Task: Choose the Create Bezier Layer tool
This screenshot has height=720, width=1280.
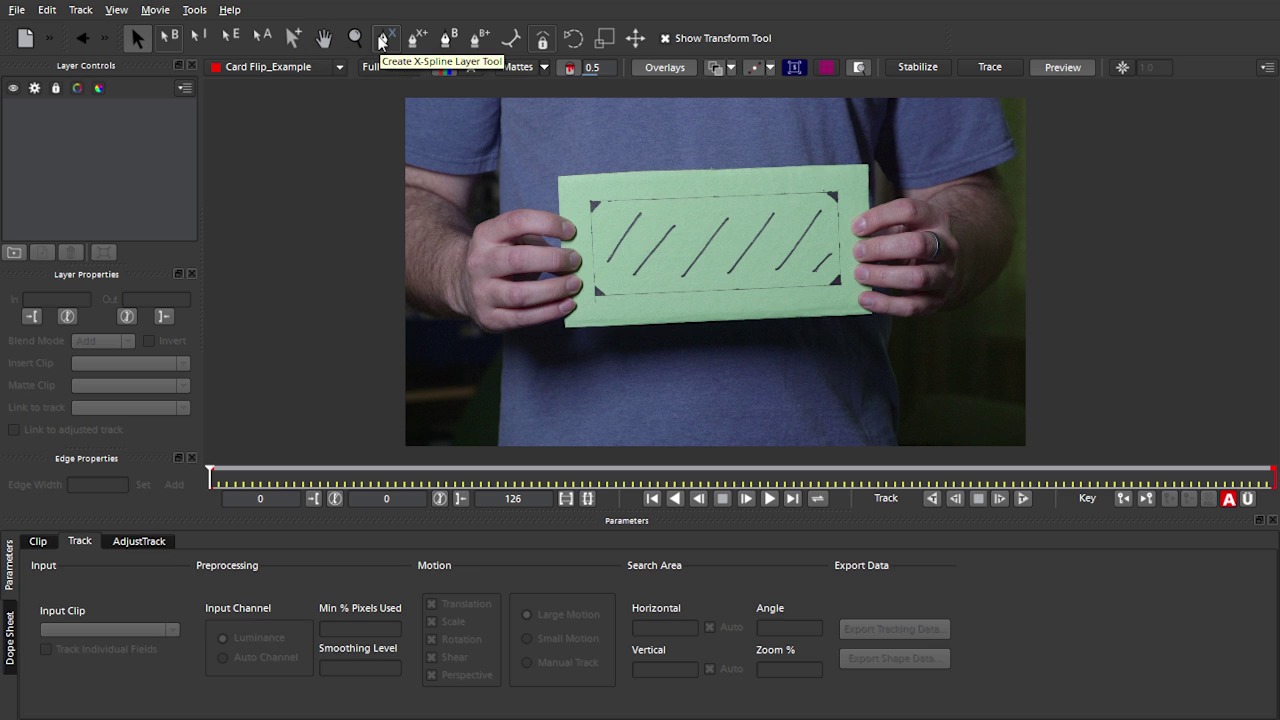Action: point(448,38)
